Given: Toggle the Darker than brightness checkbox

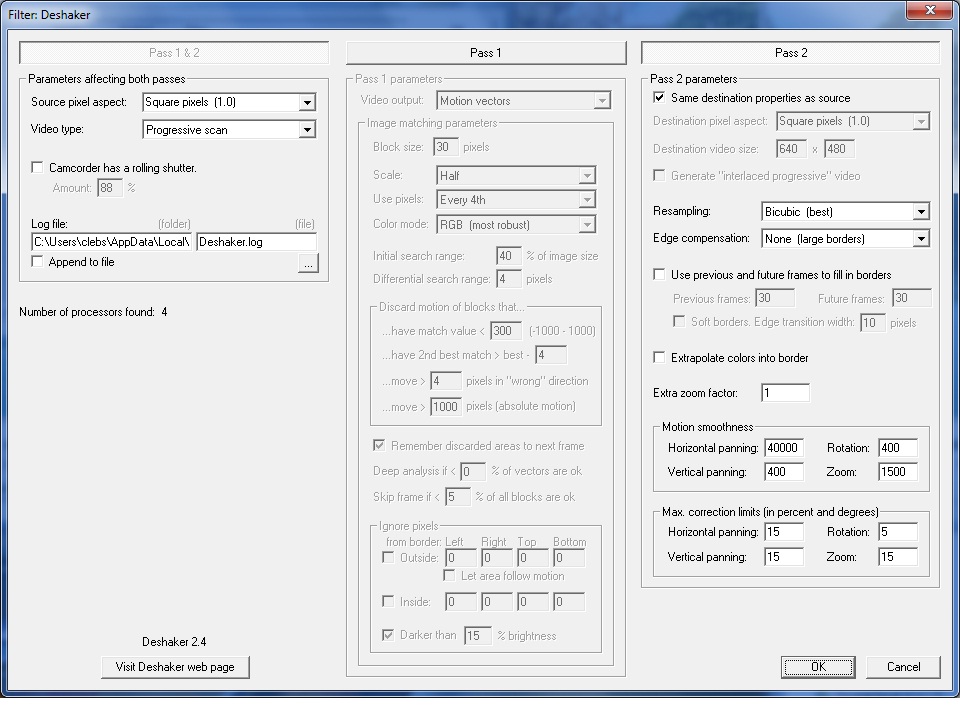Looking at the screenshot, I should coord(388,635).
